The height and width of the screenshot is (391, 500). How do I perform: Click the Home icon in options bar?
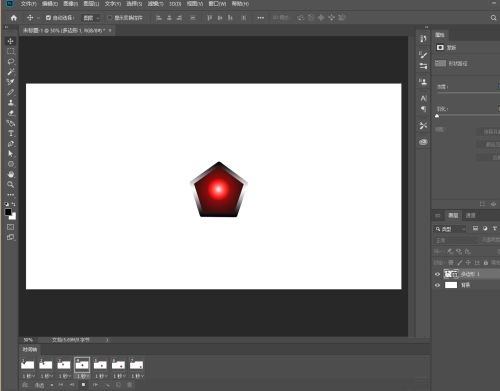click(x=14, y=18)
